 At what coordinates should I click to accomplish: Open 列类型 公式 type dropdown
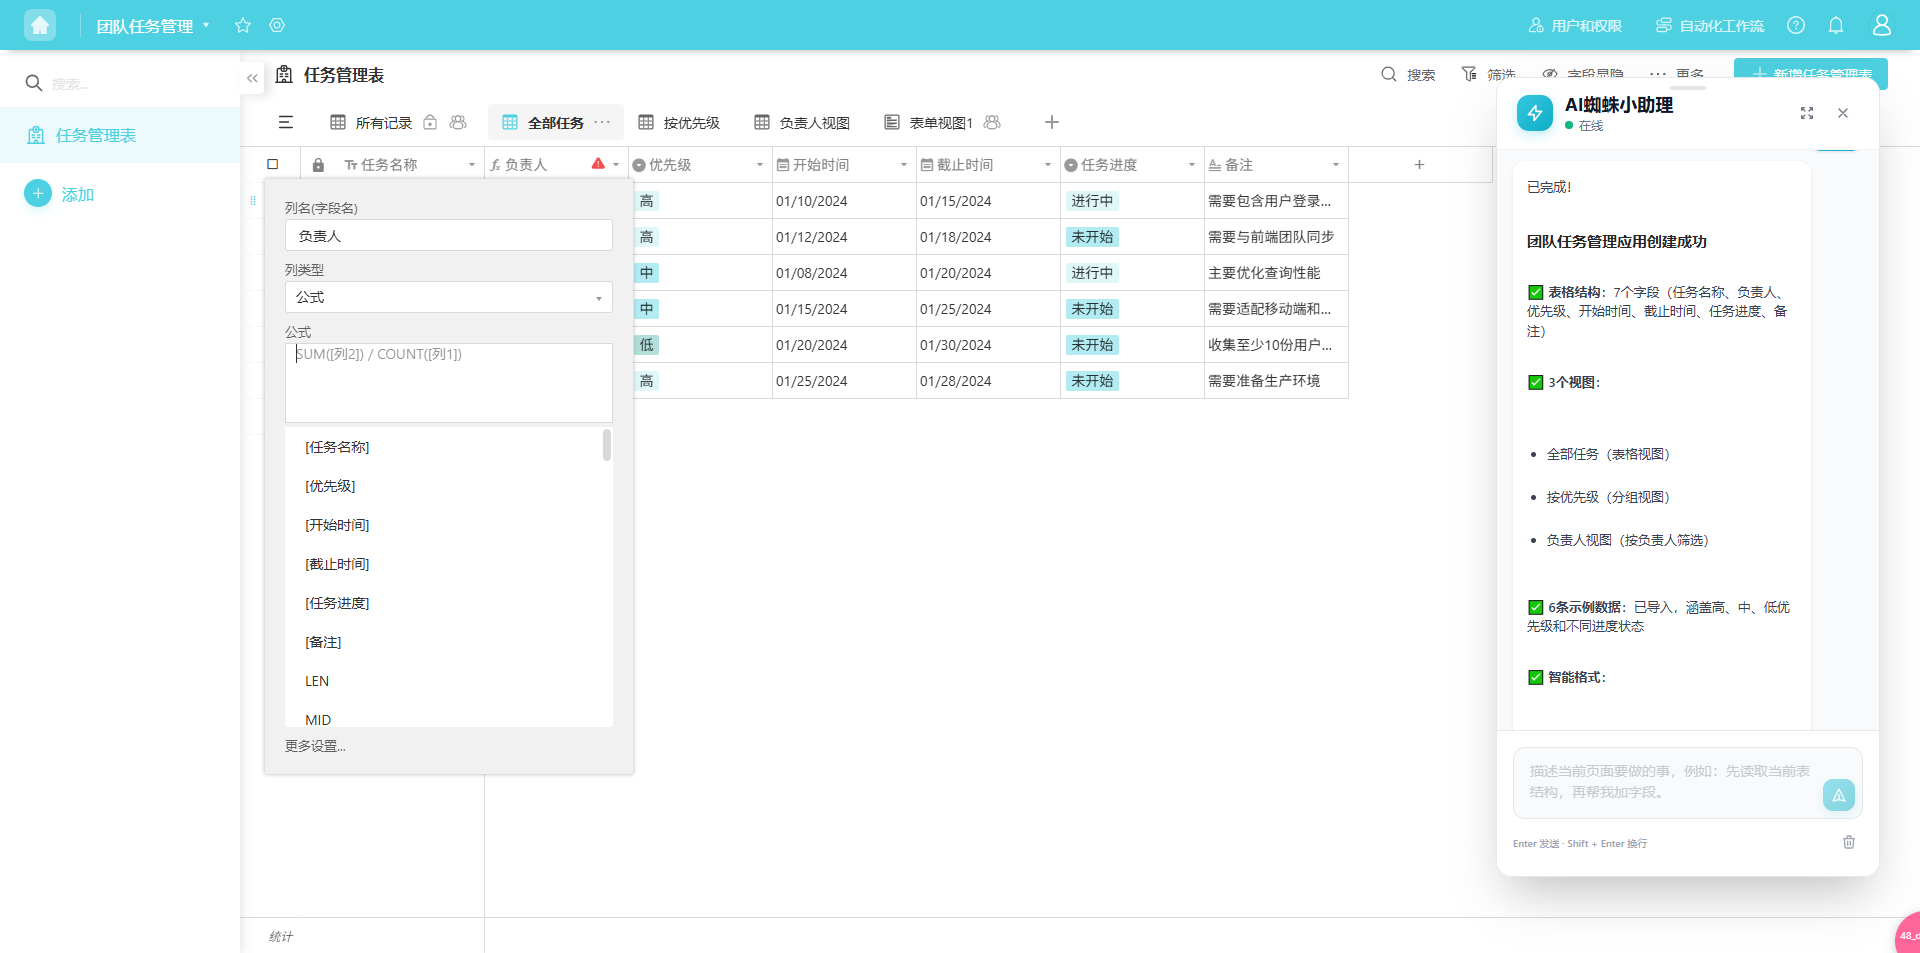point(449,297)
